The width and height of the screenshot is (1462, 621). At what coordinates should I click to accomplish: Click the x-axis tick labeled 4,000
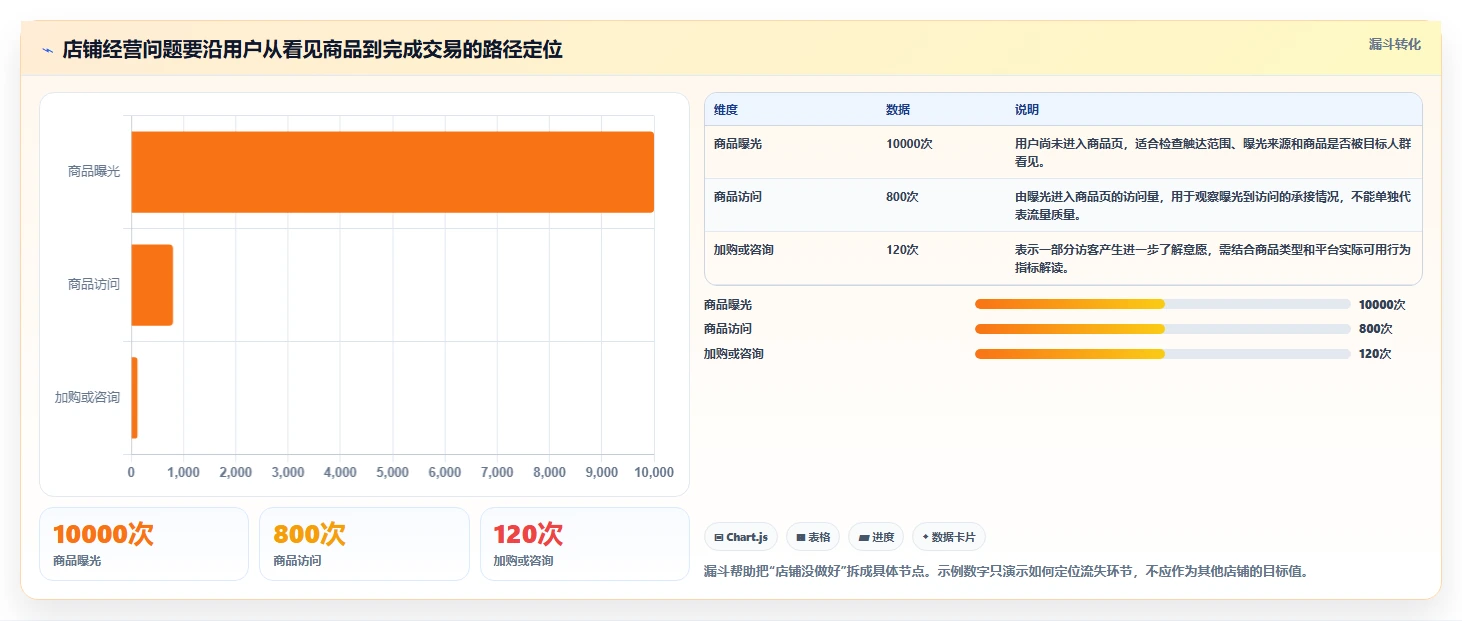tap(340, 473)
